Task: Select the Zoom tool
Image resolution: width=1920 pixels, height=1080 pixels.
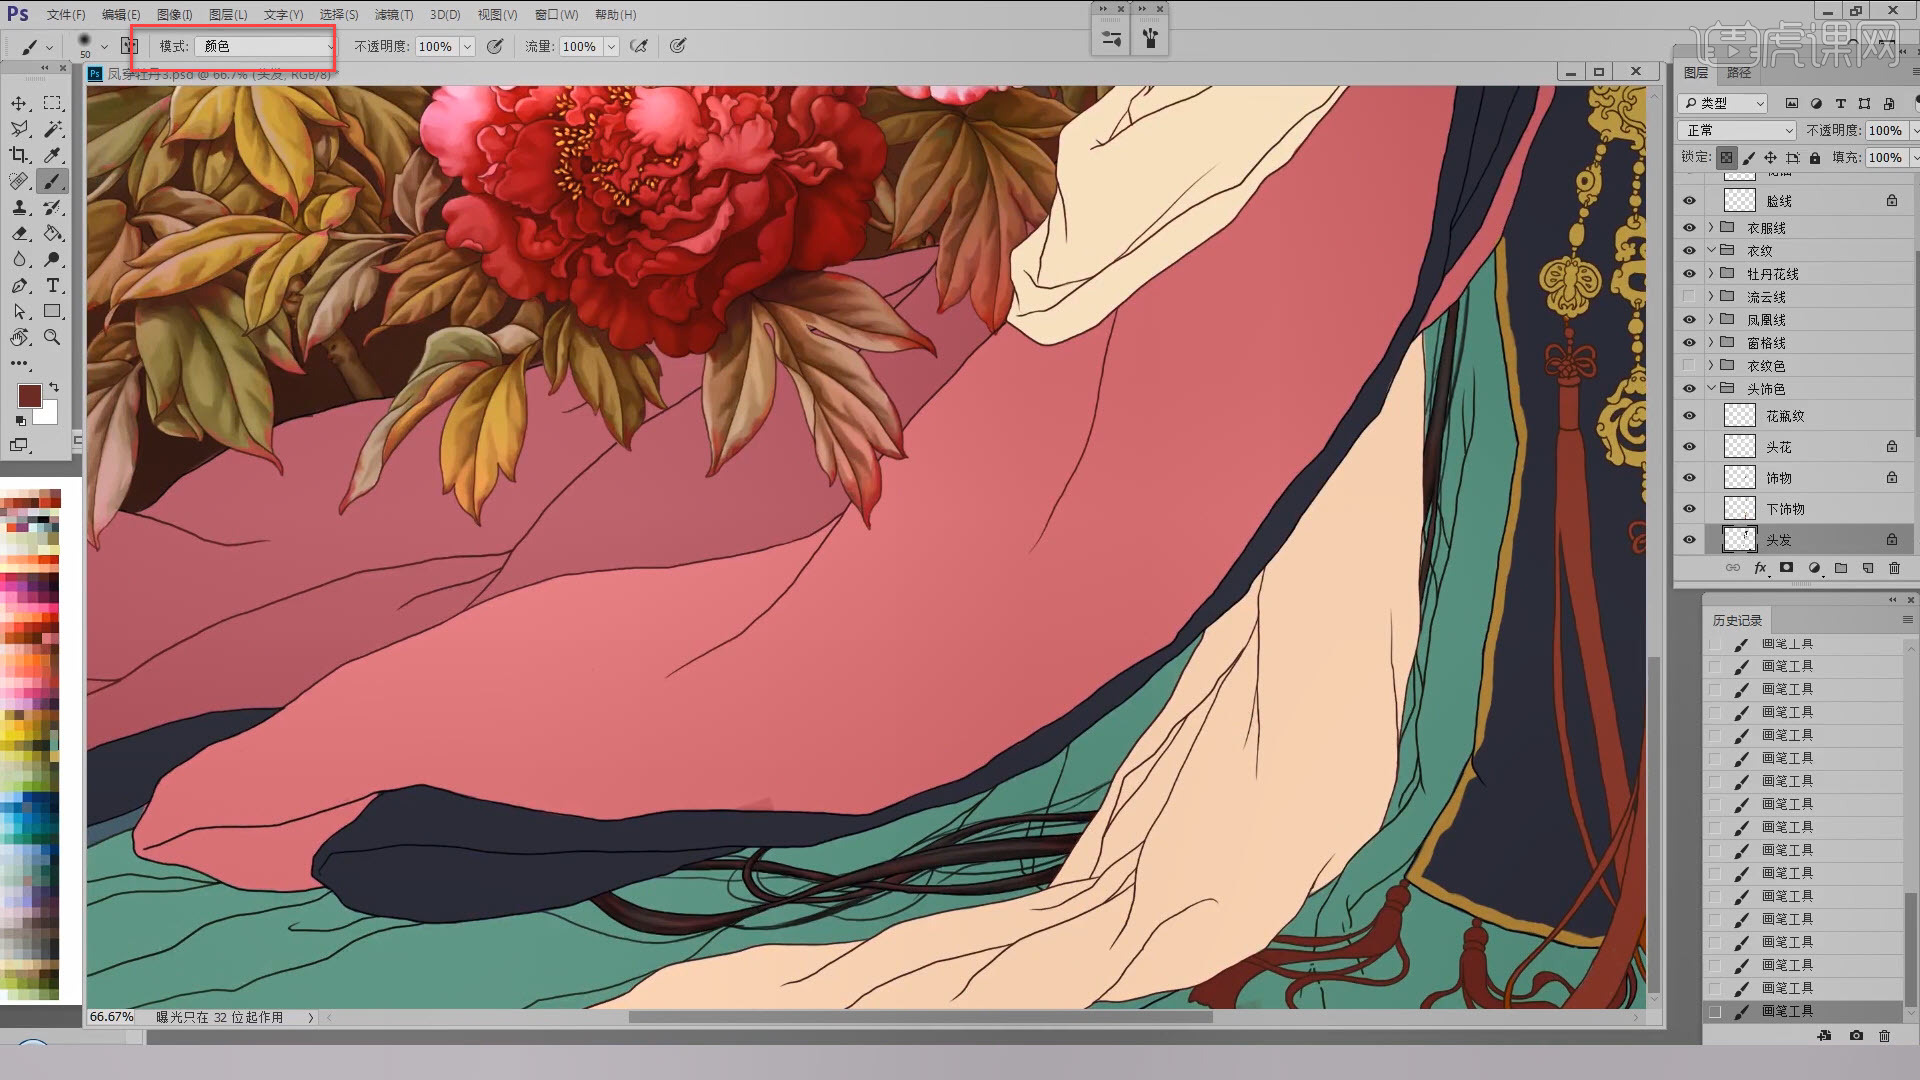Action: (x=53, y=337)
